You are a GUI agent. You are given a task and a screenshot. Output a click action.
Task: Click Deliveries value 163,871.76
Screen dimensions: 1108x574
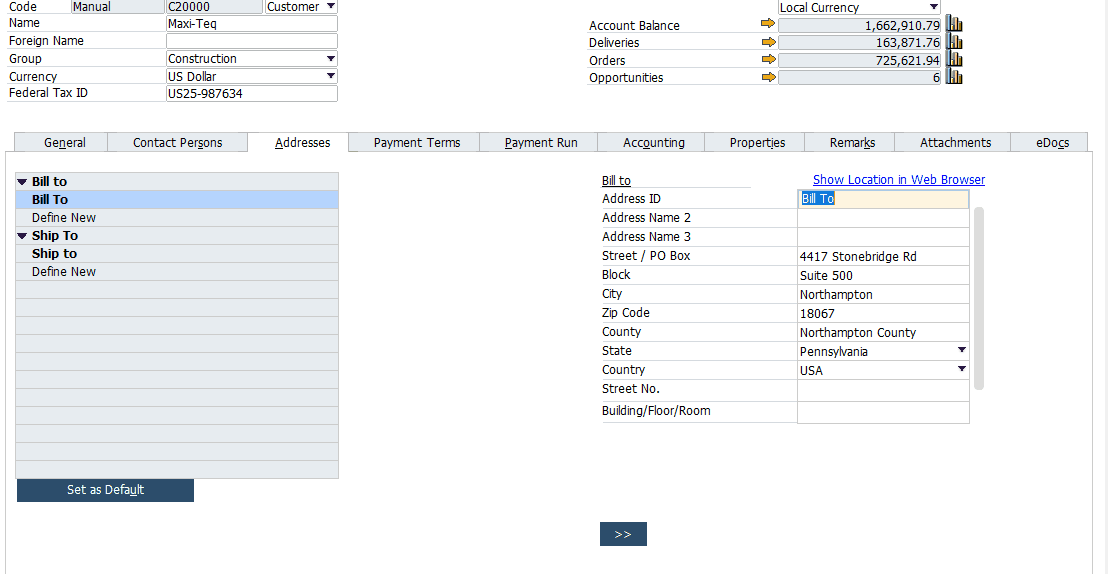(x=859, y=42)
